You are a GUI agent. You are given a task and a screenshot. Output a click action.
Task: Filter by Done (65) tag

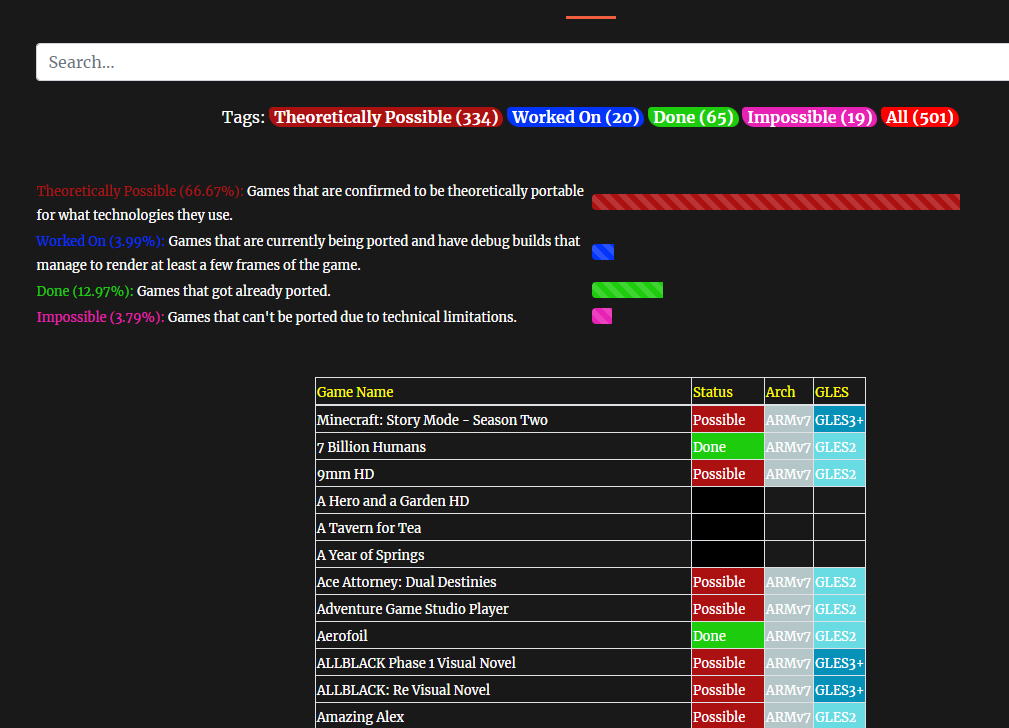pos(693,117)
